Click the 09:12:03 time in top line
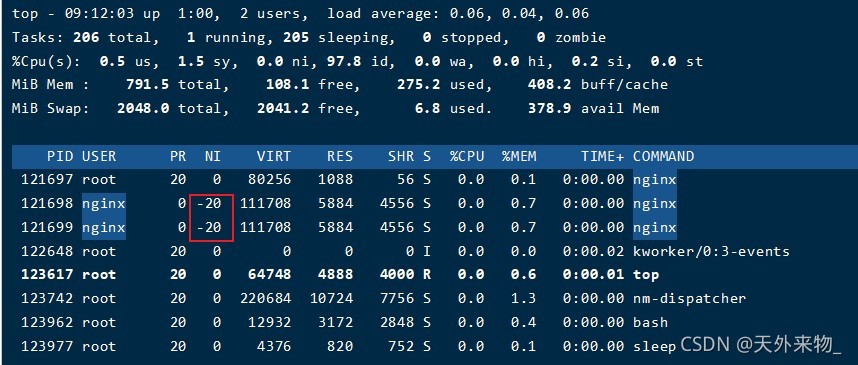 tap(100, 14)
